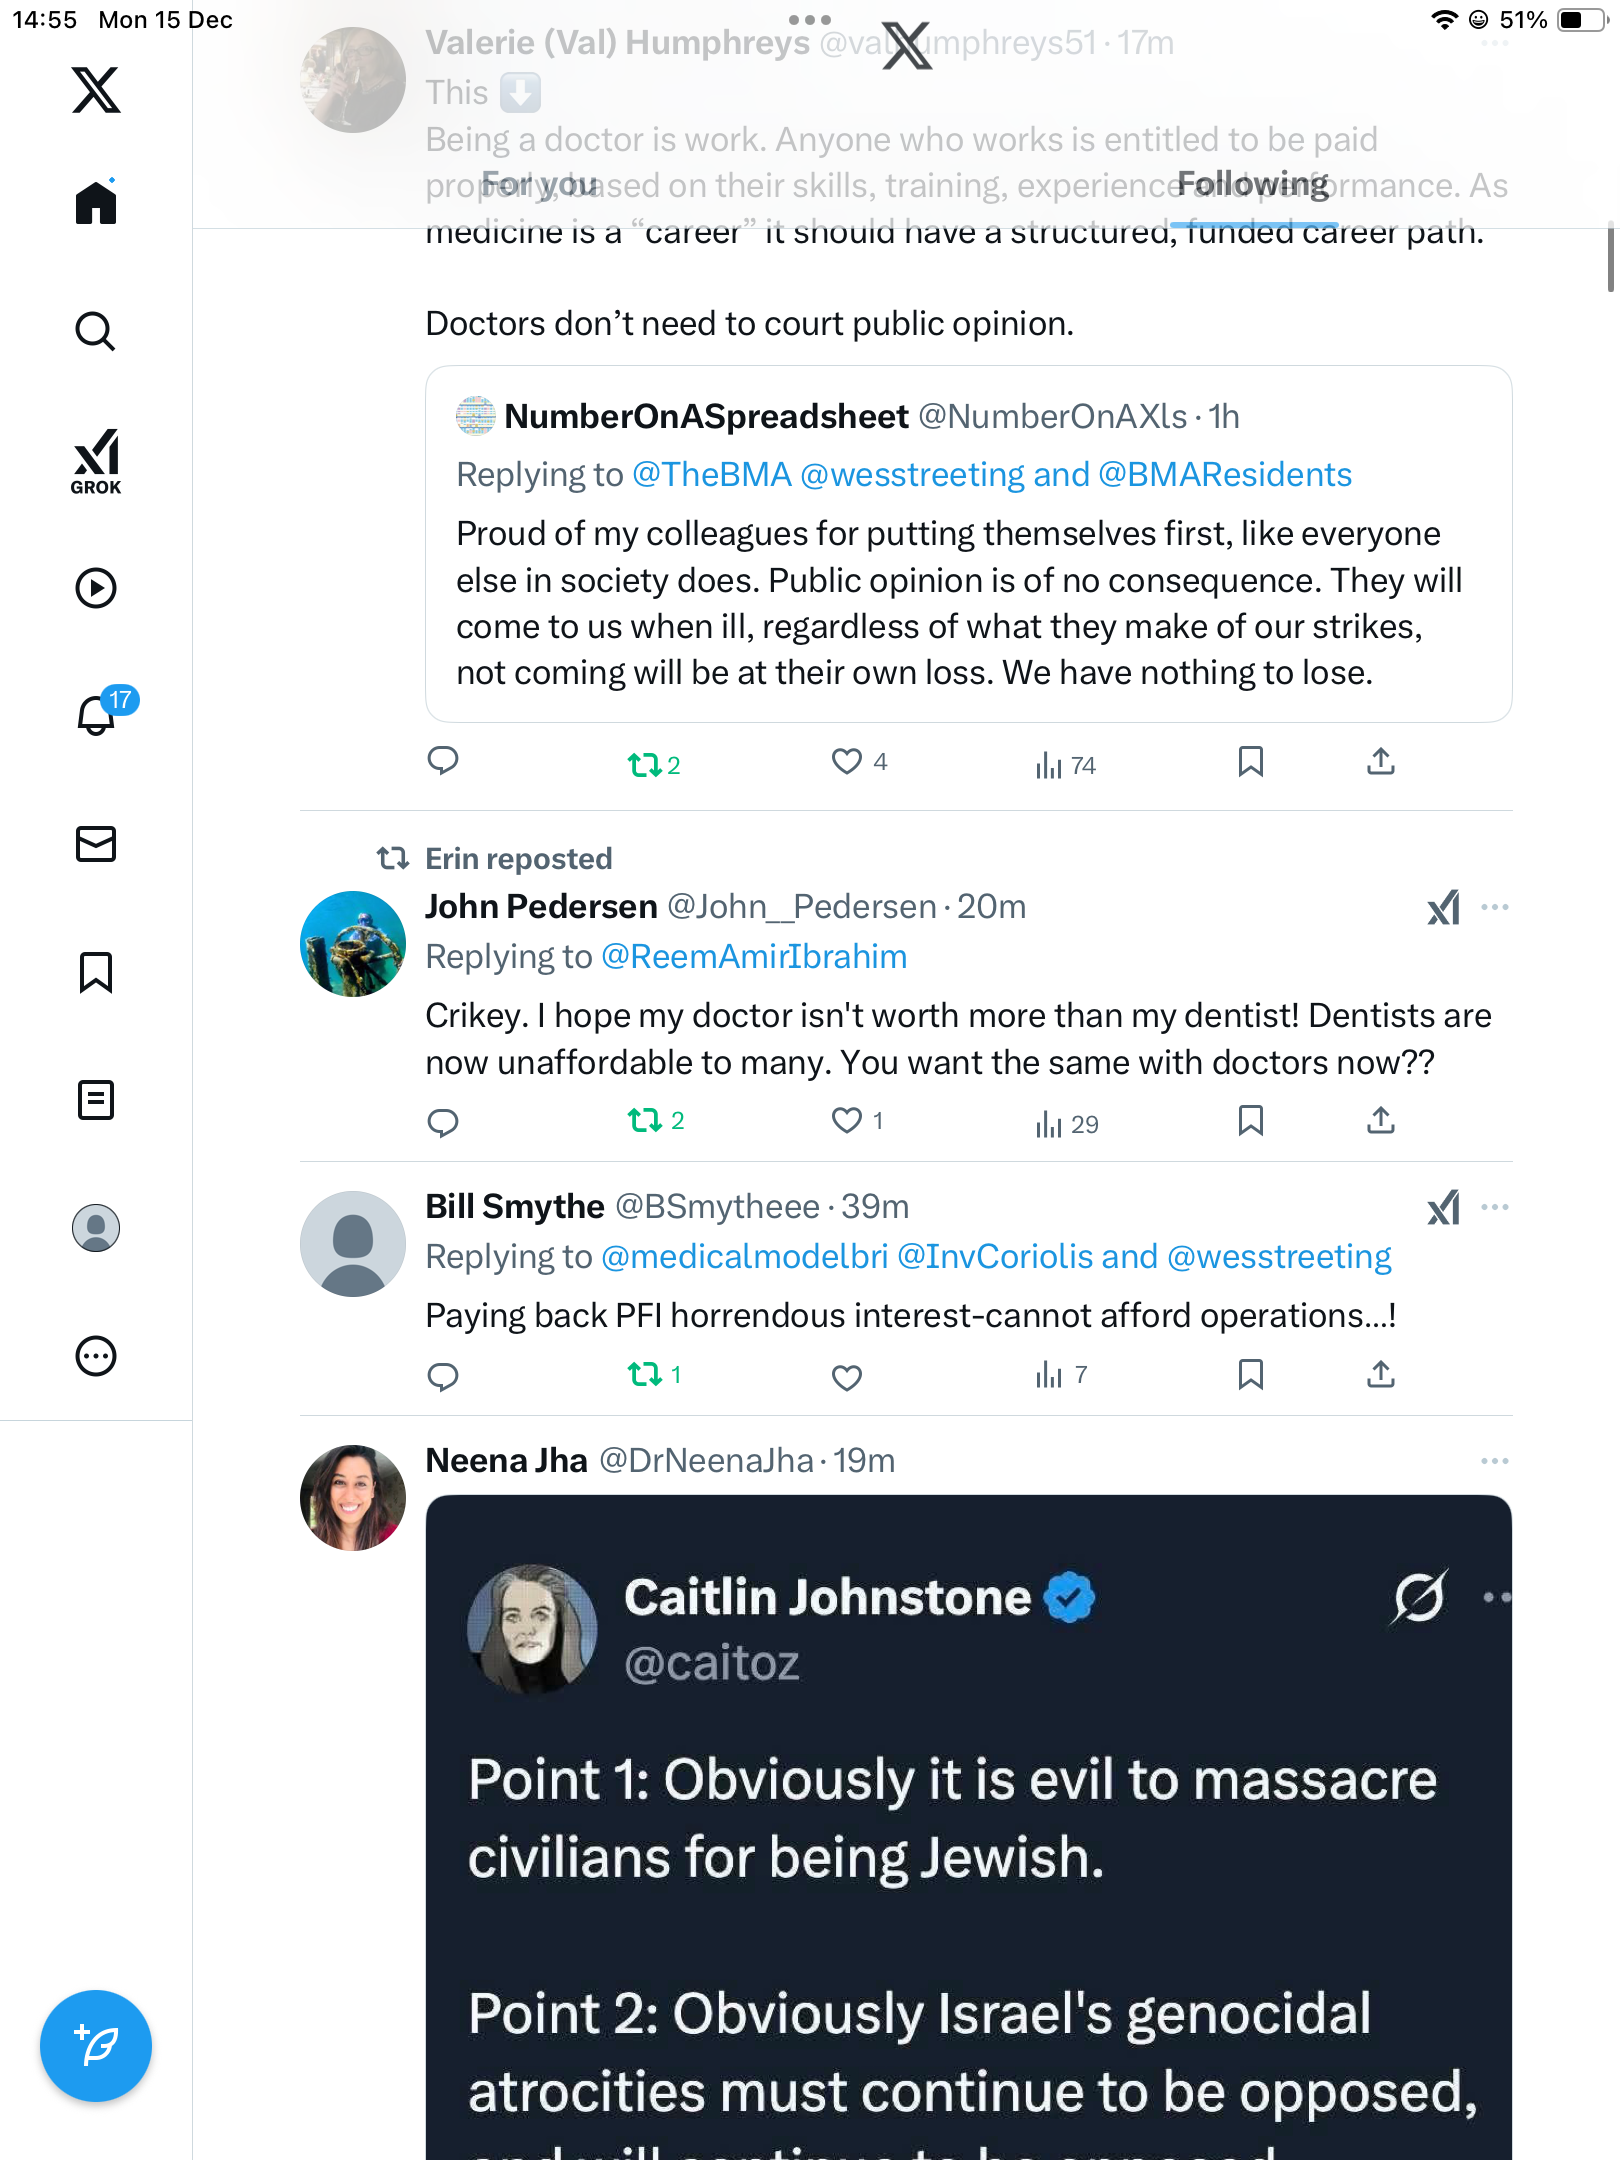Switch to the For you tab
This screenshot has height=2160, width=1620.
click(x=540, y=185)
